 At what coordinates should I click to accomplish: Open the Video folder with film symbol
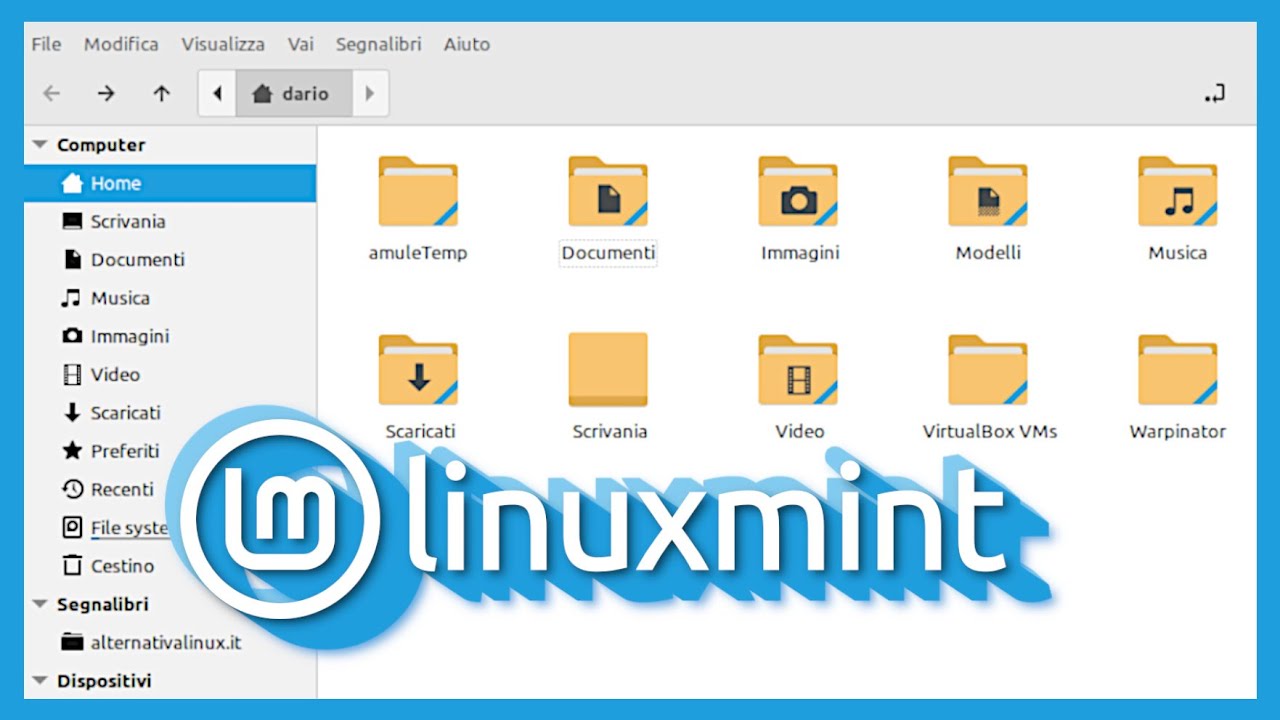tap(798, 370)
